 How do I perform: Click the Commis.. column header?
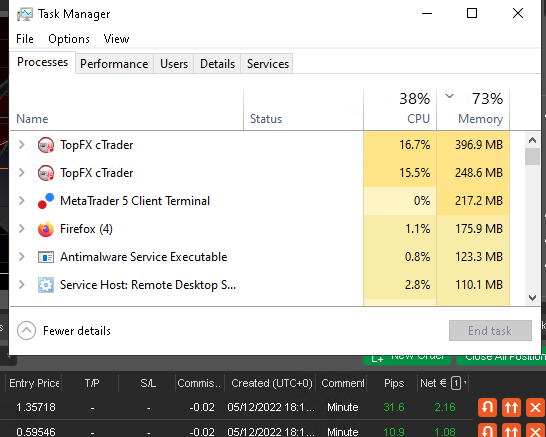coord(199,383)
